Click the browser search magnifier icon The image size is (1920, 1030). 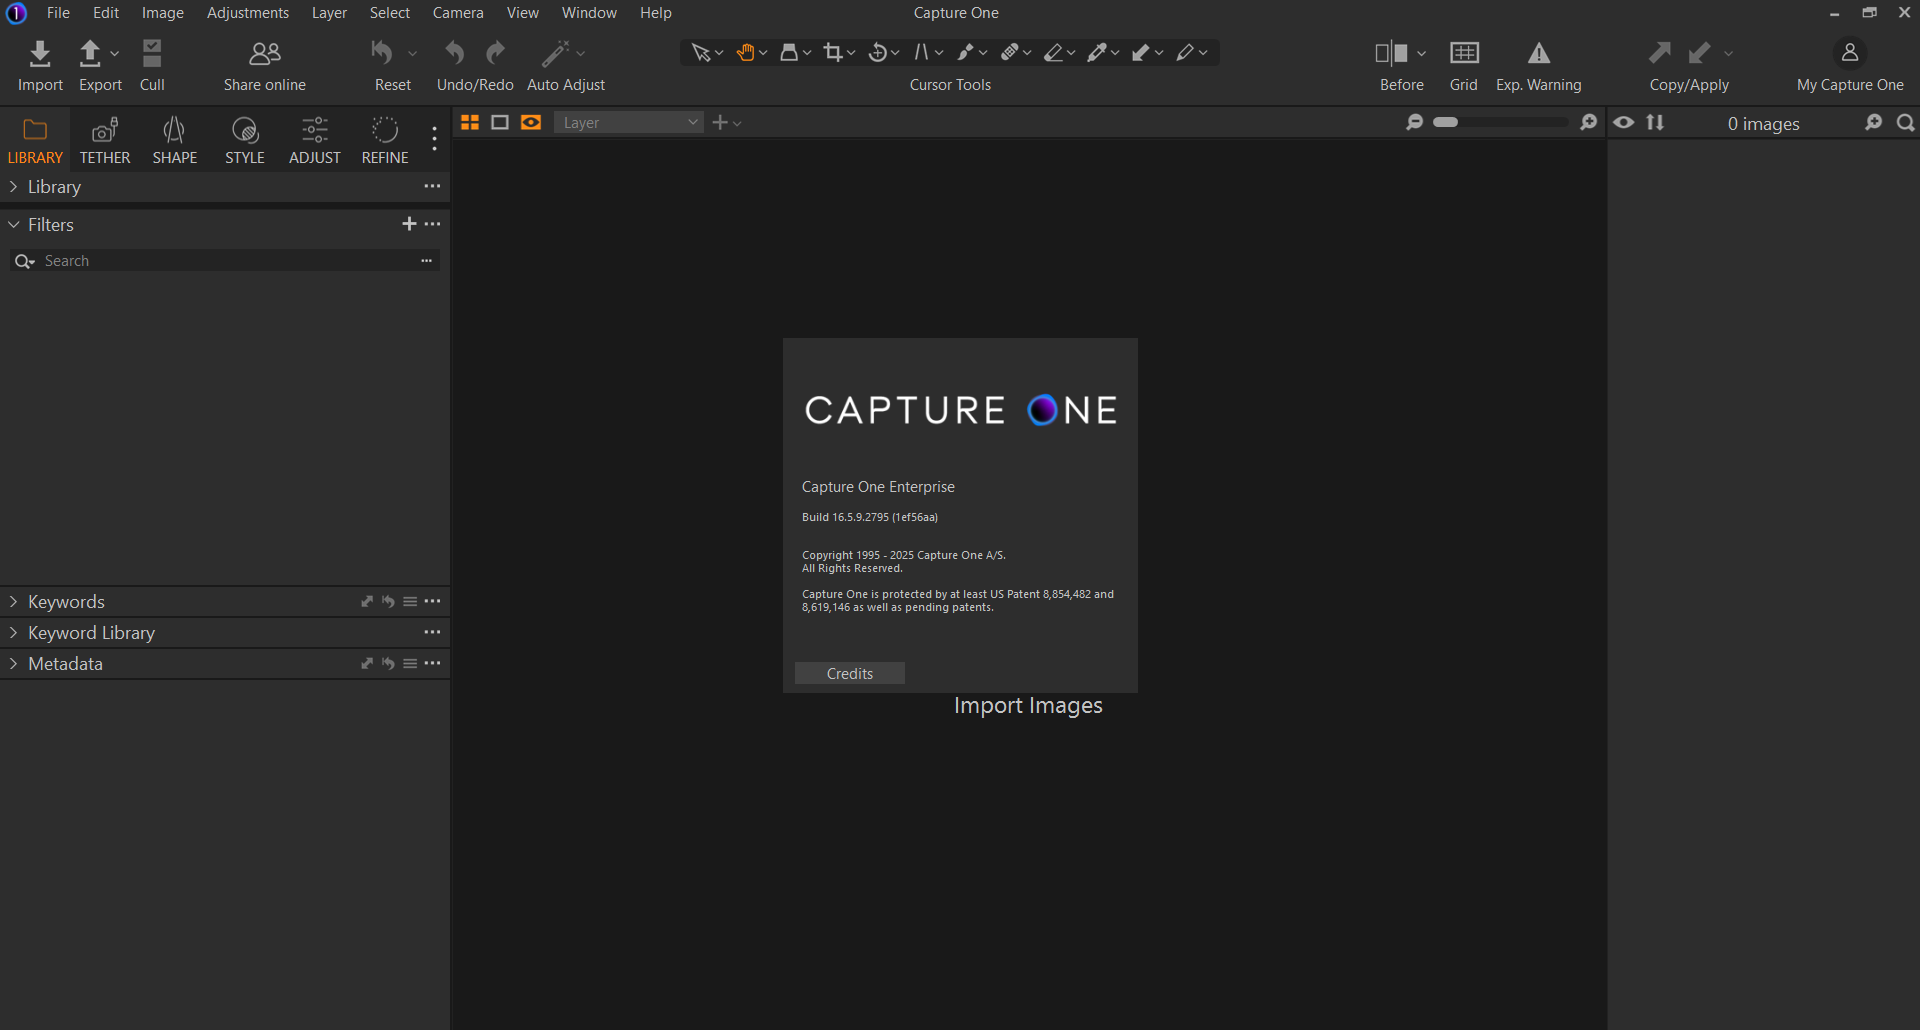(x=1906, y=122)
